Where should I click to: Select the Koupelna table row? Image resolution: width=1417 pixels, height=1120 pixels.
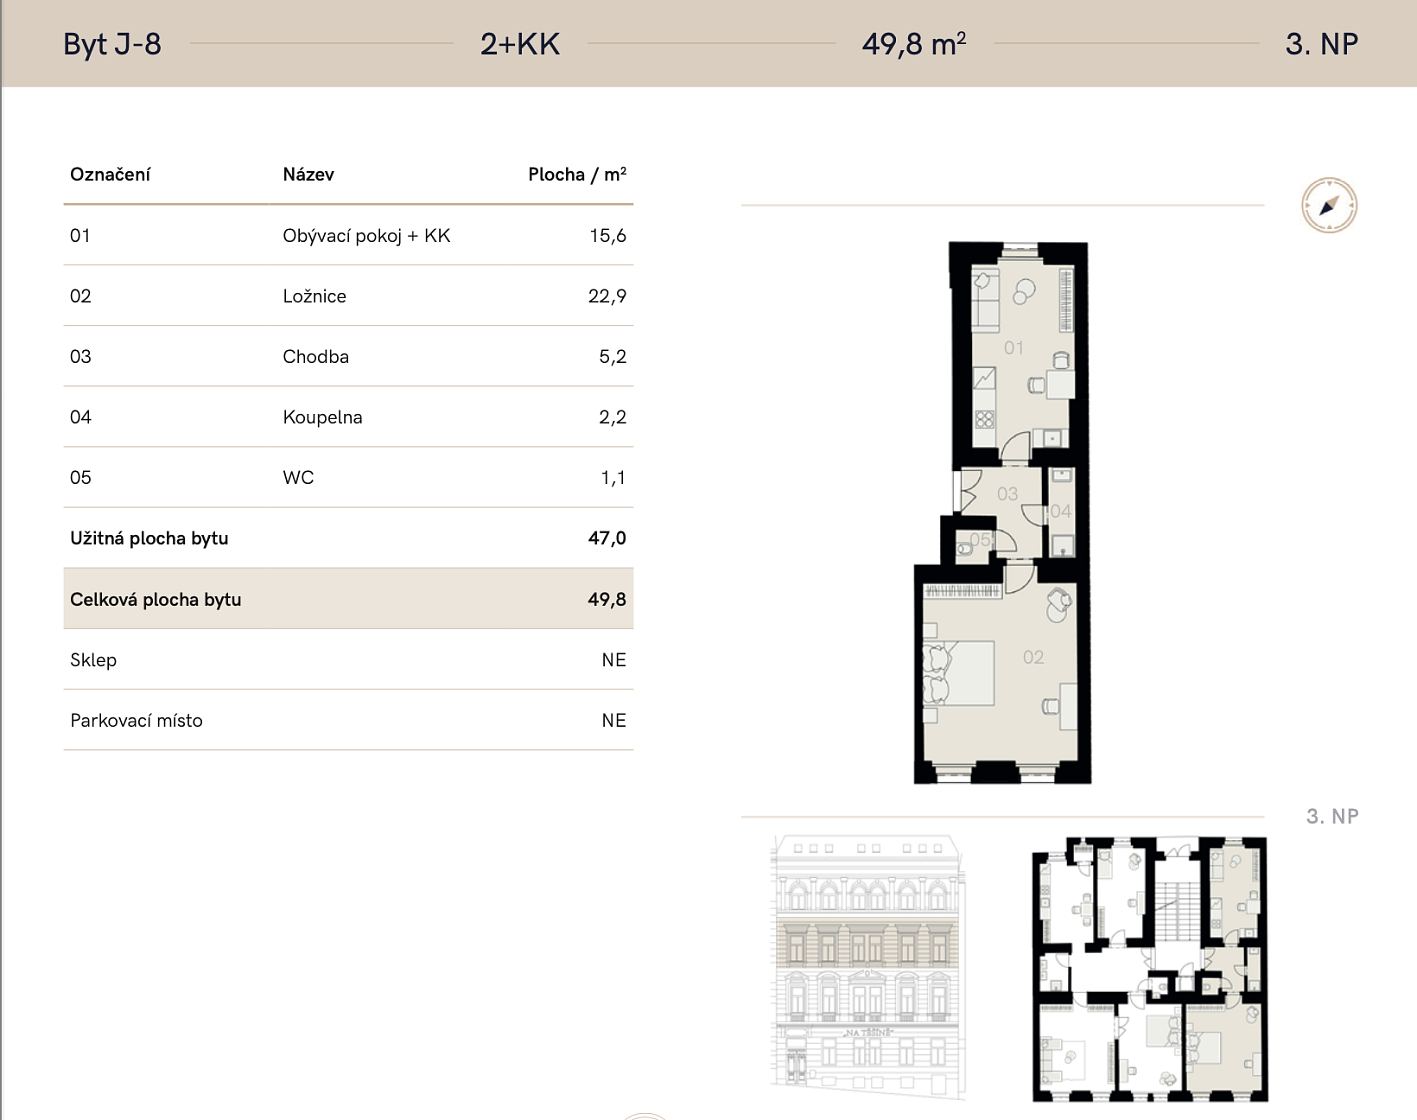point(348,417)
